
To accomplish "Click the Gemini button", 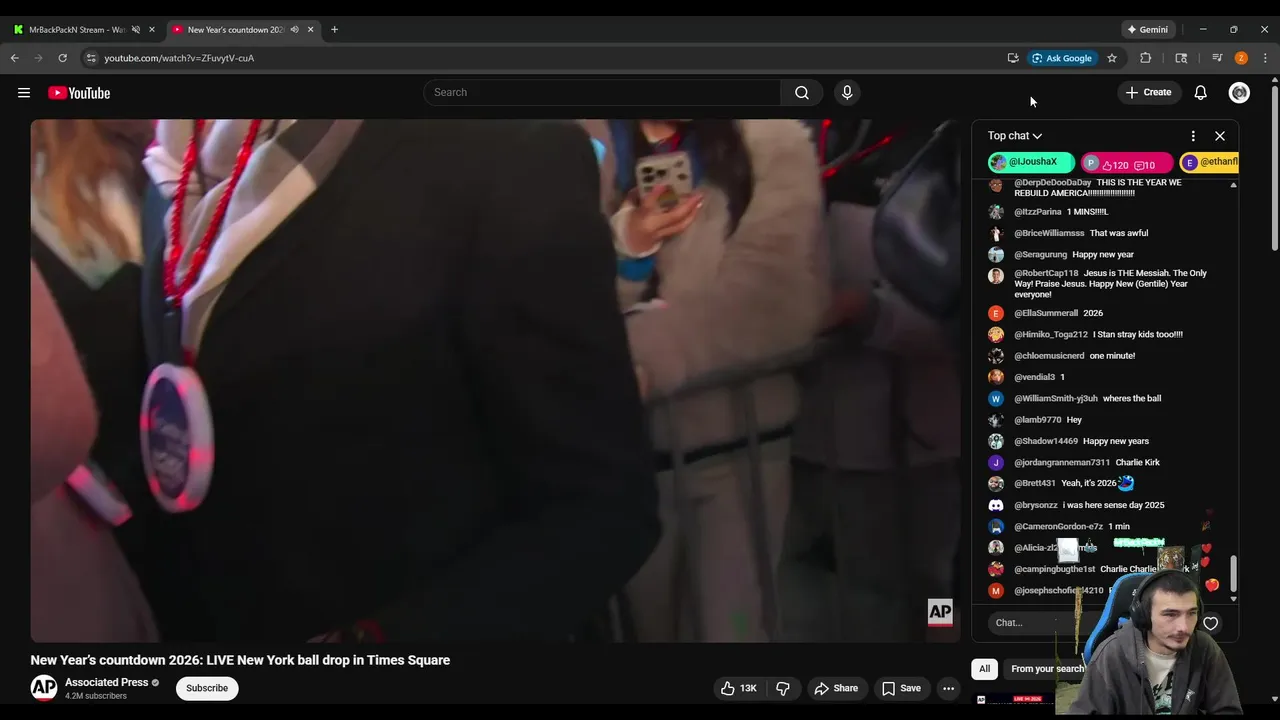I will (1147, 30).
